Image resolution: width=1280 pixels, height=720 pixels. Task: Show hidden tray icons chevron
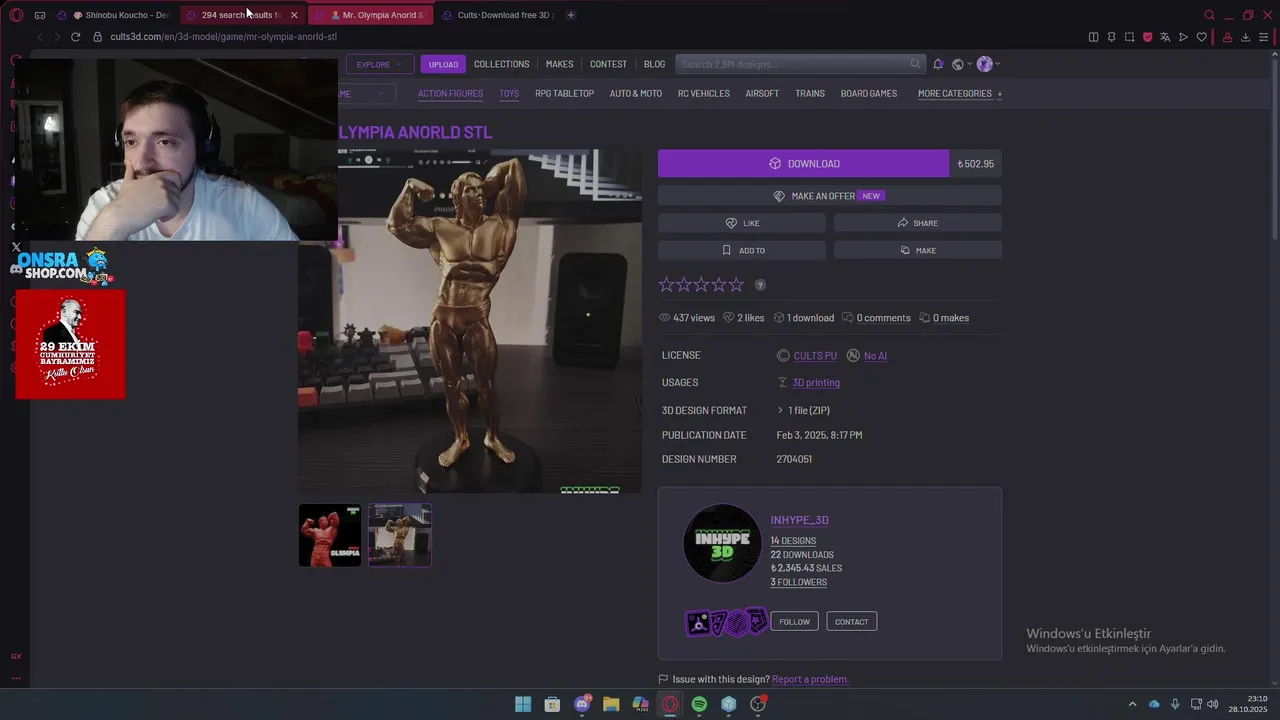[x=1132, y=704]
